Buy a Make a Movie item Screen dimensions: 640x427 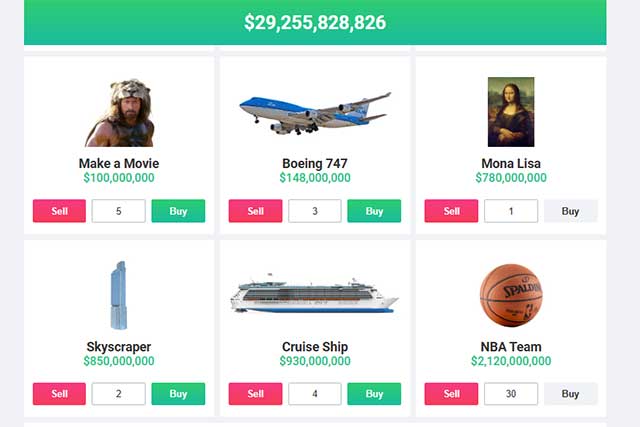(x=178, y=211)
